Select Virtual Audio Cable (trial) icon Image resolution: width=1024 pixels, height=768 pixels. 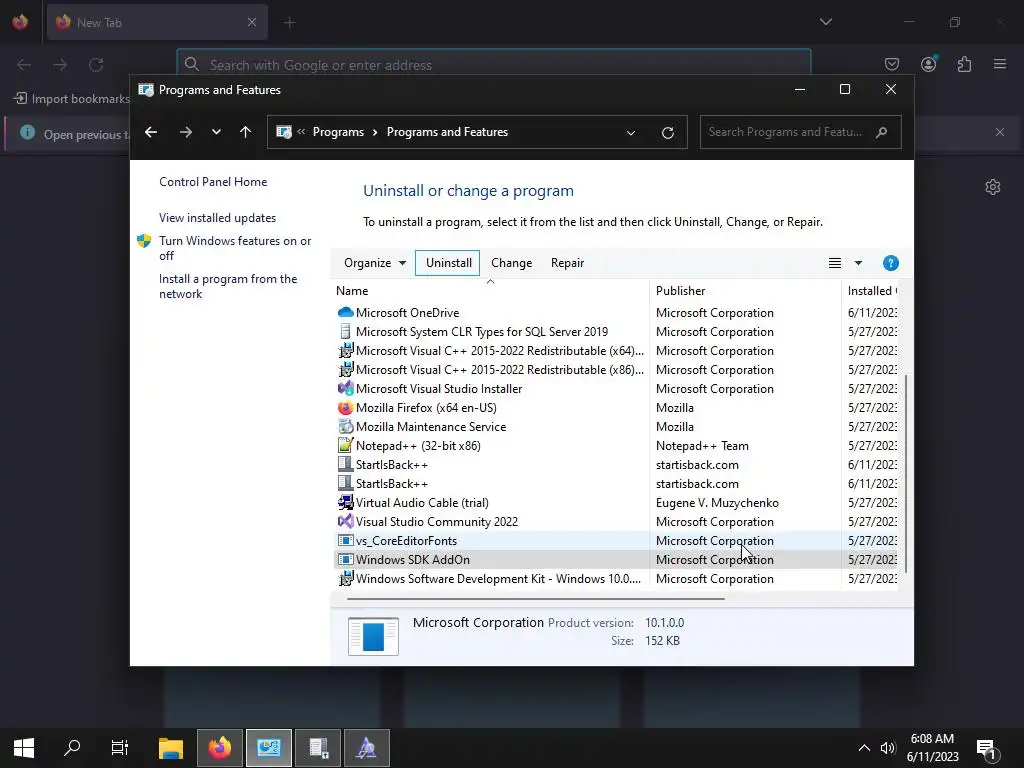pyautogui.click(x=345, y=502)
